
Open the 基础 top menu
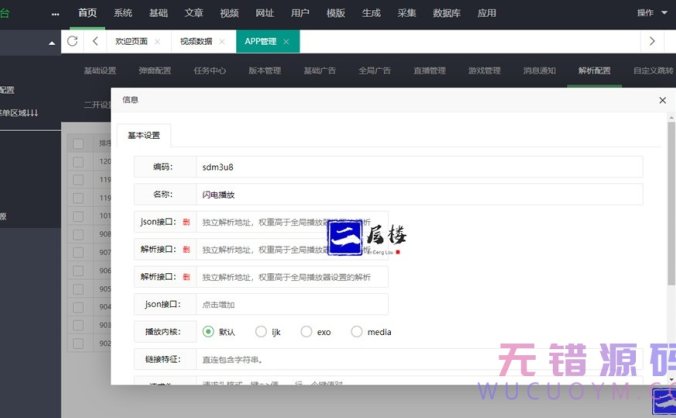[158, 13]
